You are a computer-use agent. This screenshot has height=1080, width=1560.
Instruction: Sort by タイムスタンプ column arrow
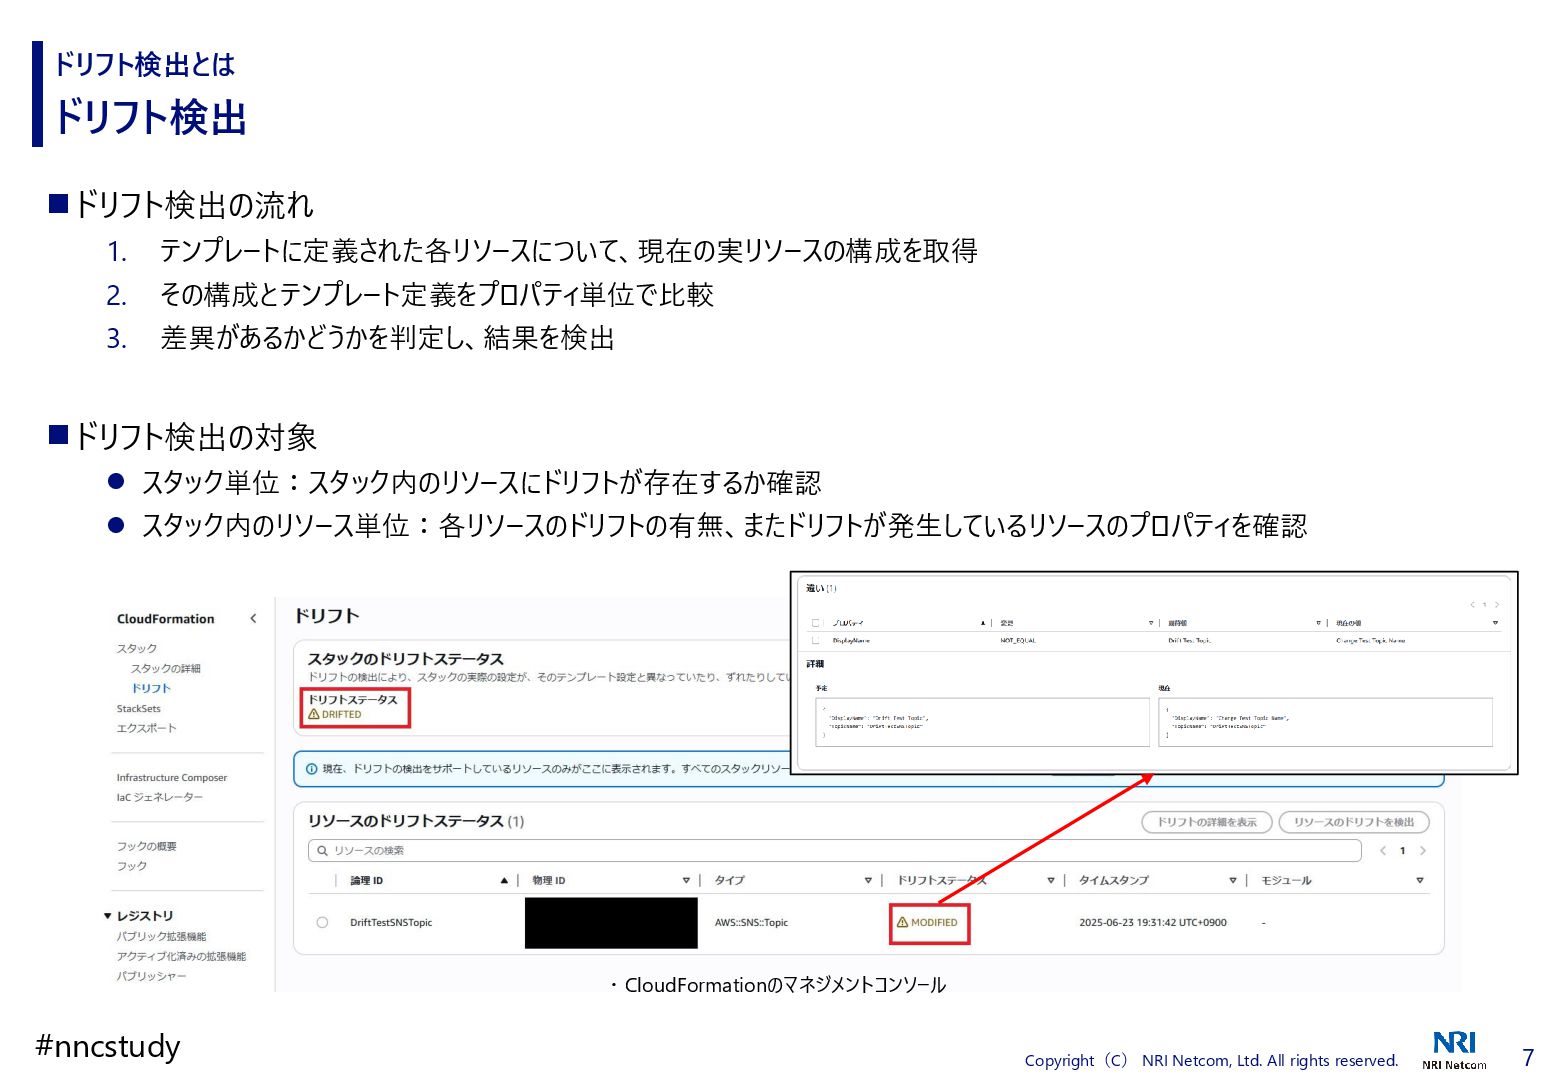point(1233,881)
